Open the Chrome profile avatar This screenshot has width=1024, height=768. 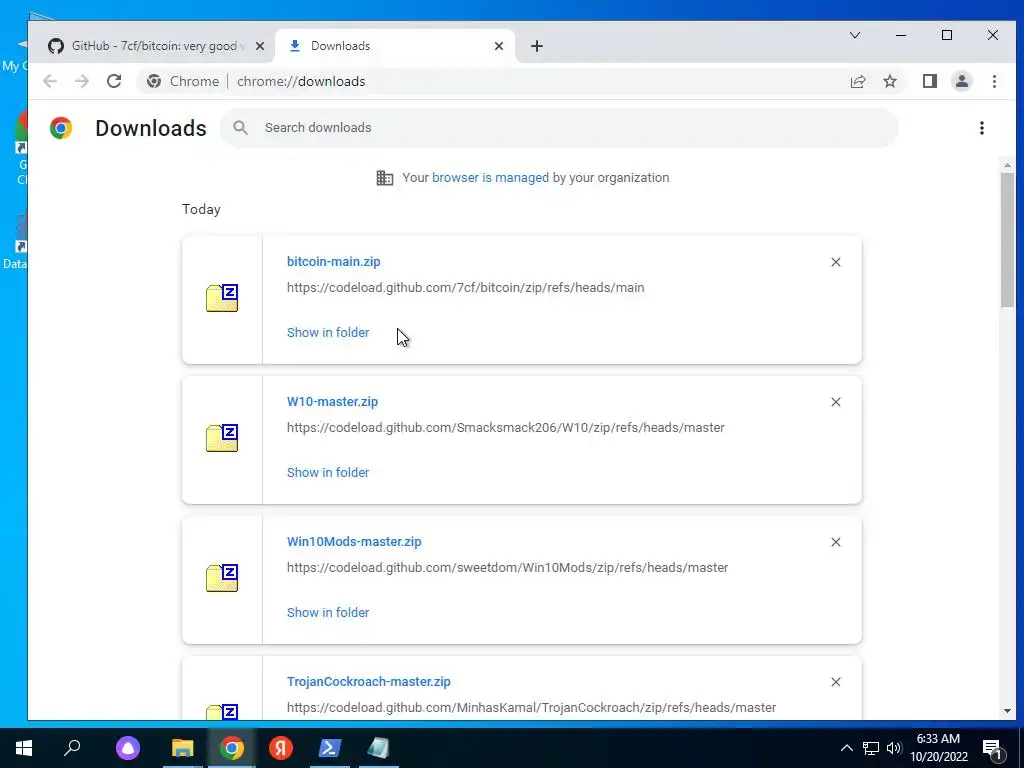[x=961, y=81]
